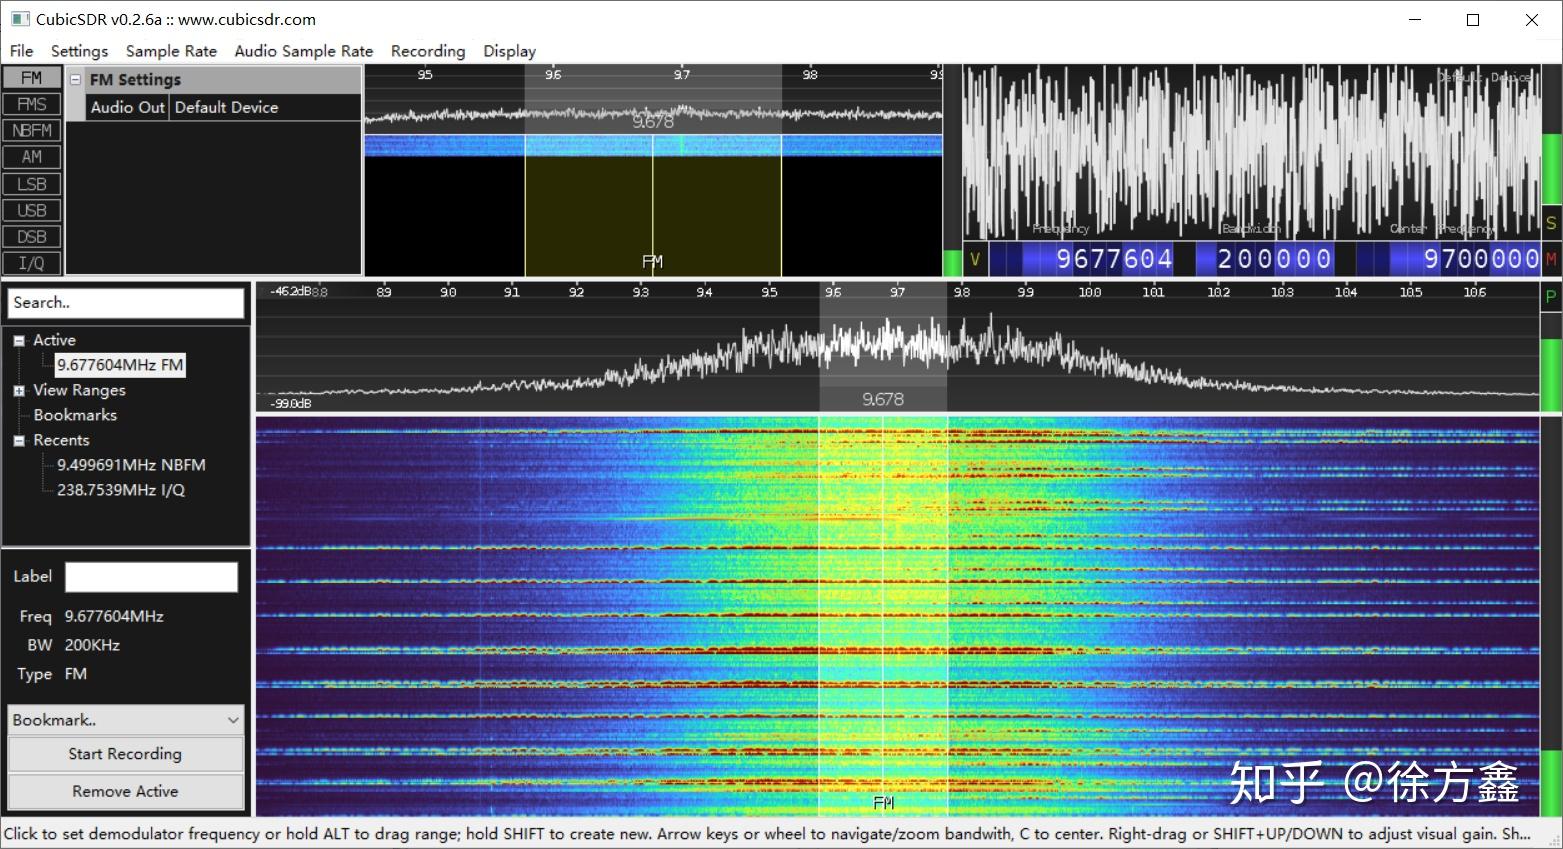Switch to FMS stereo mode
1563x849 pixels.
pyautogui.click(x=30, y=103)
